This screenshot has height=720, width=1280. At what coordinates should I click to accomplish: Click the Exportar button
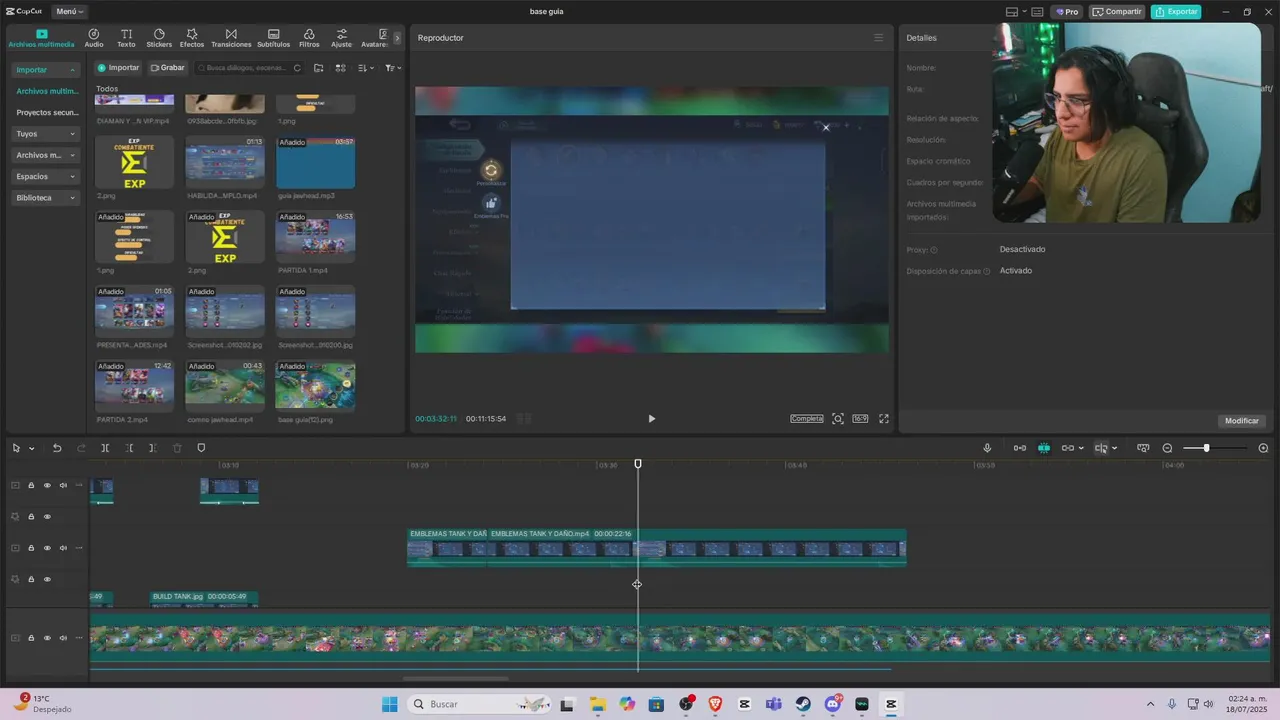pos(1176,12)
